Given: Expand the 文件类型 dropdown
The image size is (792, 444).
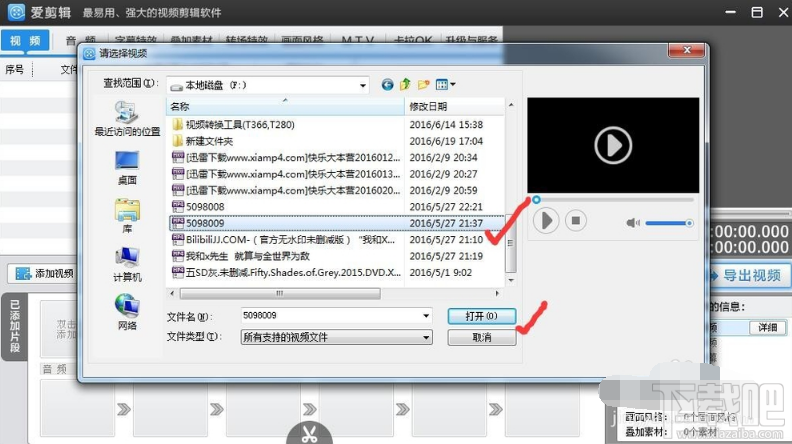Looking at the screenshot, I should [426, 337].
